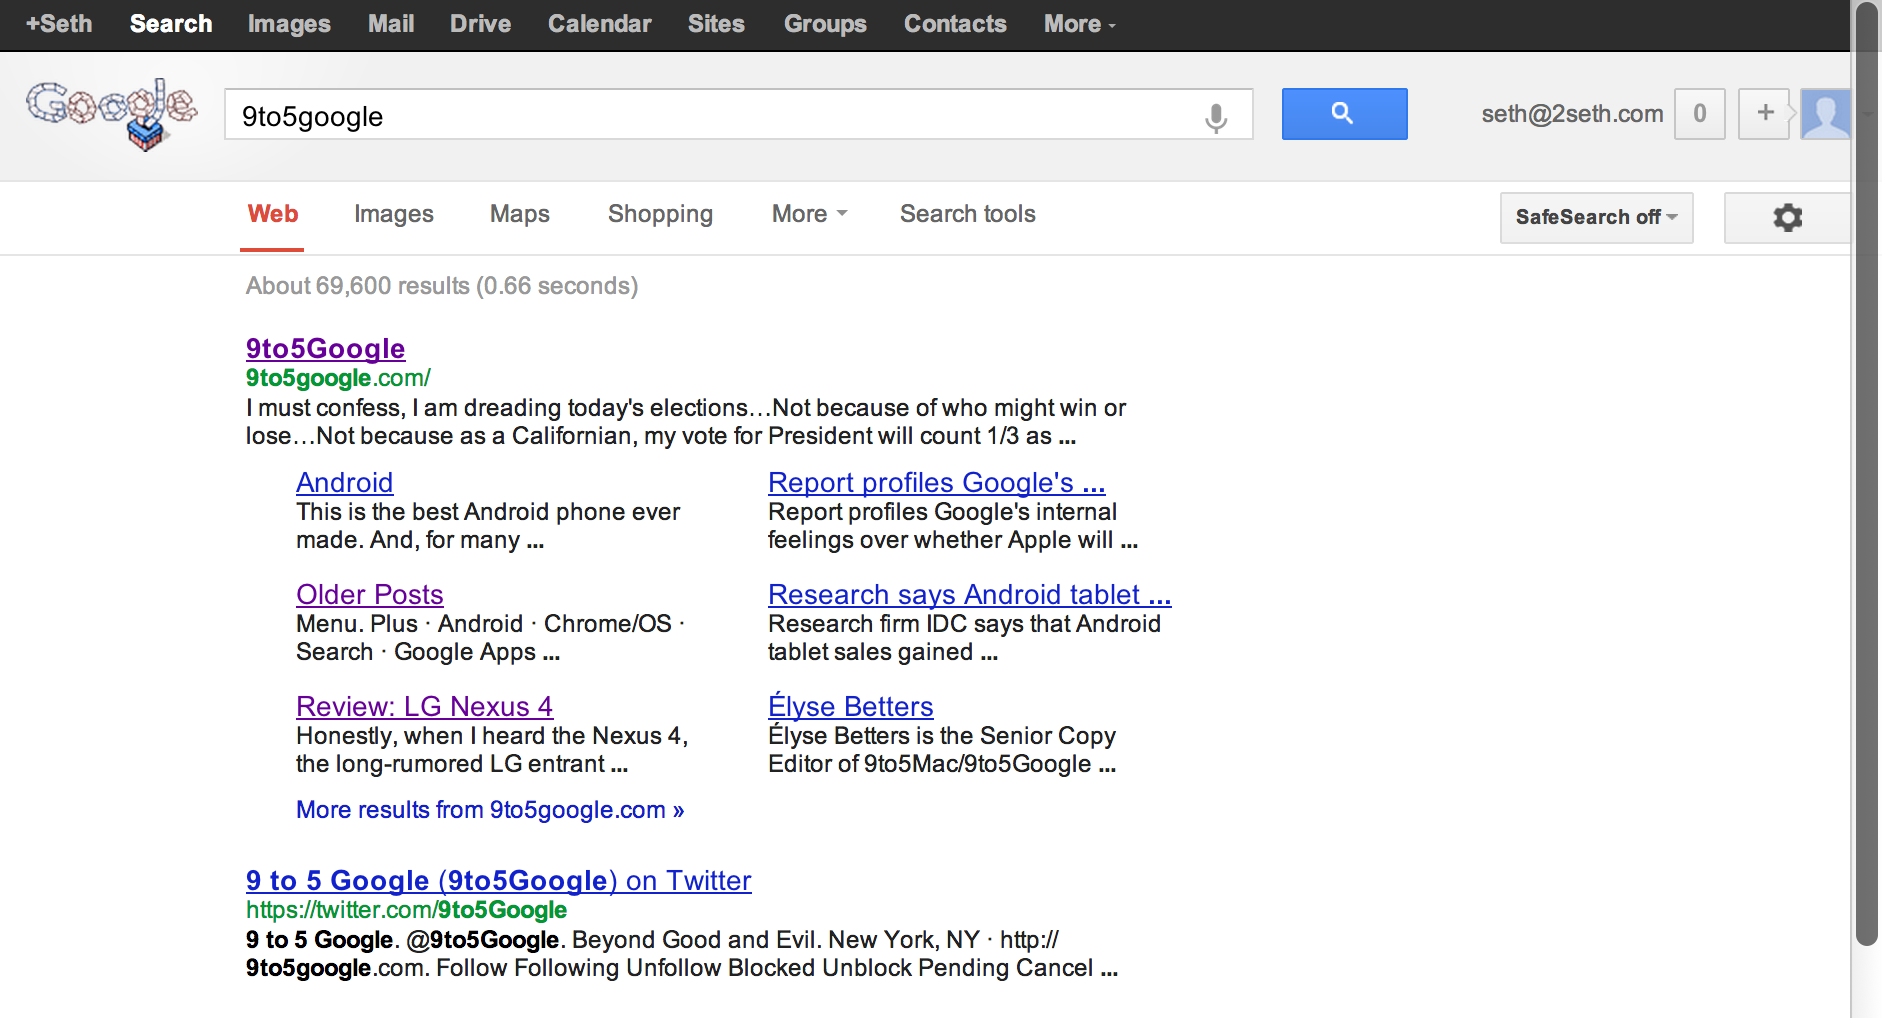Open the notifications counter showing 0
The width and height of the screenshot is (1882, 1018).
[1699, 114]
